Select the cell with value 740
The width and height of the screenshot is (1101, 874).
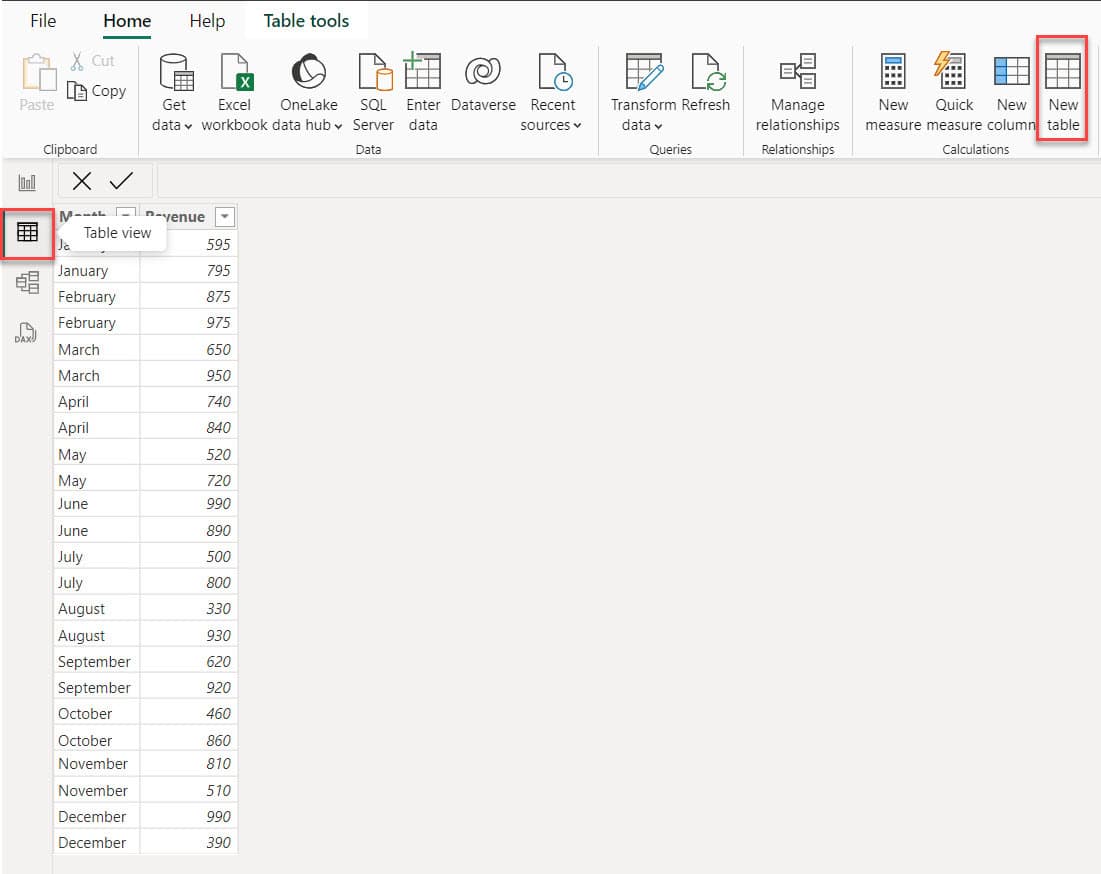pos(189,402)
